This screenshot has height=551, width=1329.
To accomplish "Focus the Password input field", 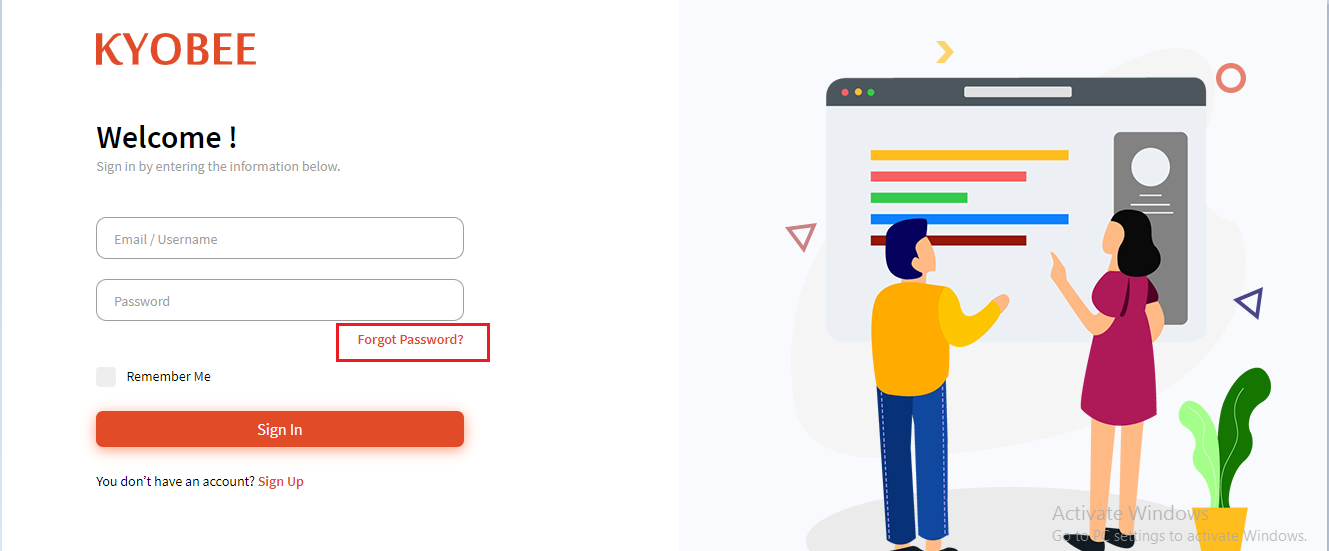I will pos(280,300).
